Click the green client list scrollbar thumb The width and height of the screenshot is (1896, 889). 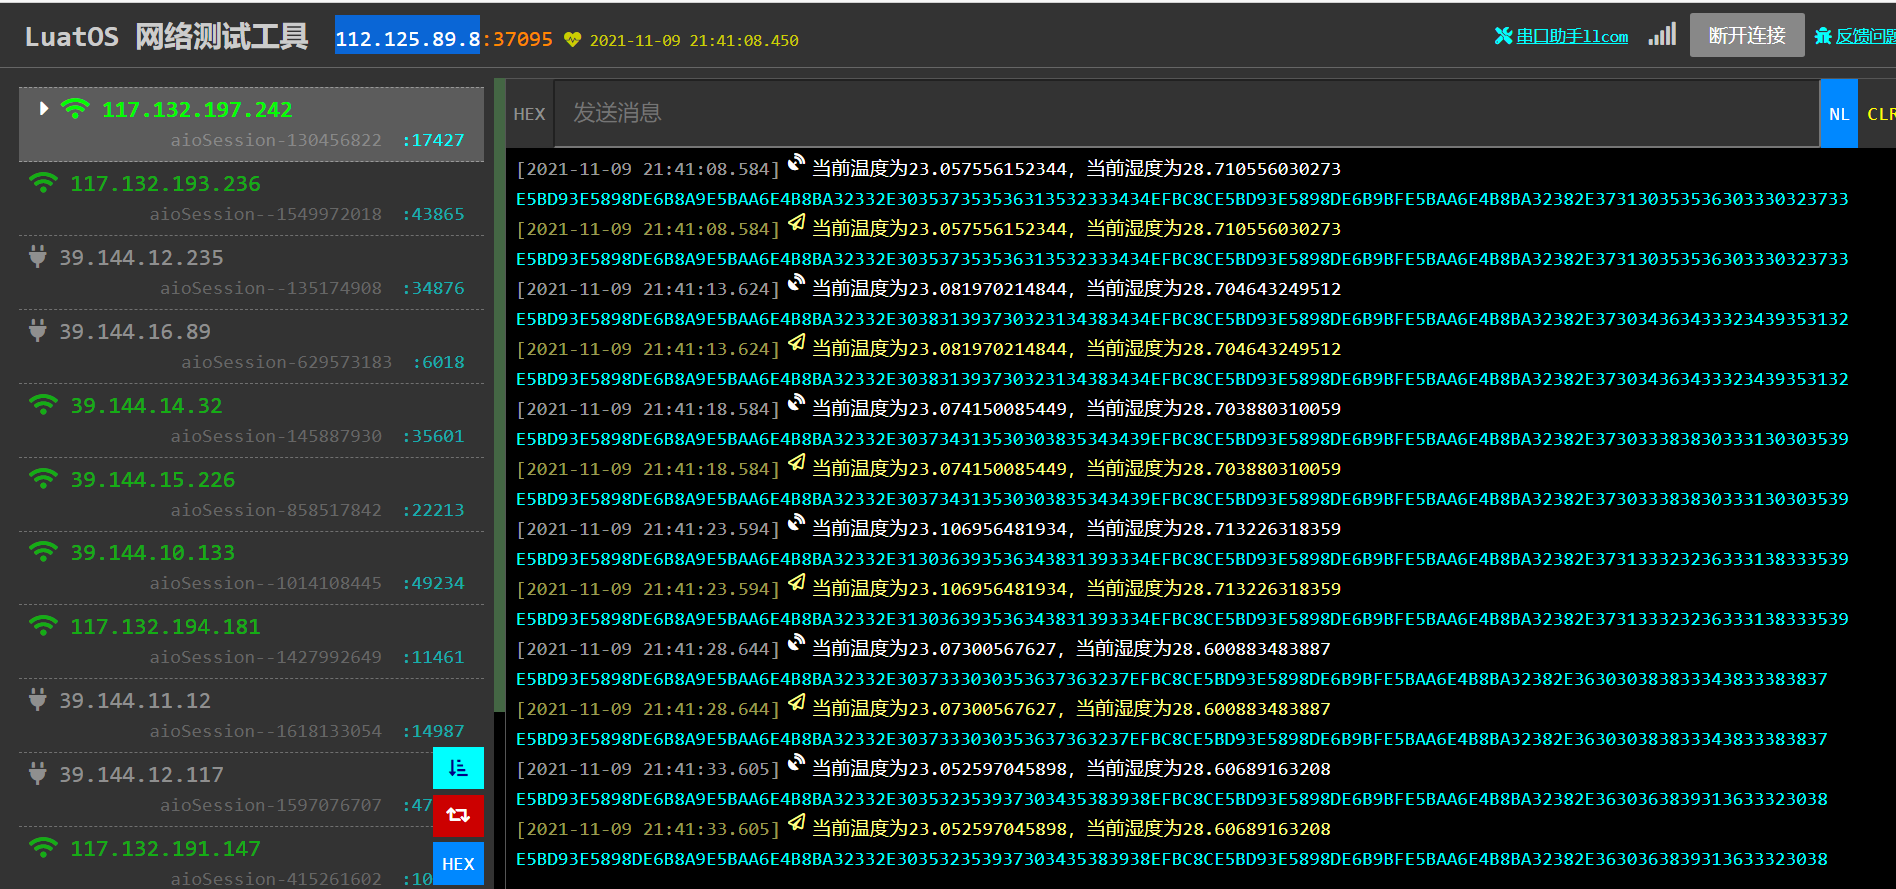tap(500, 394)
